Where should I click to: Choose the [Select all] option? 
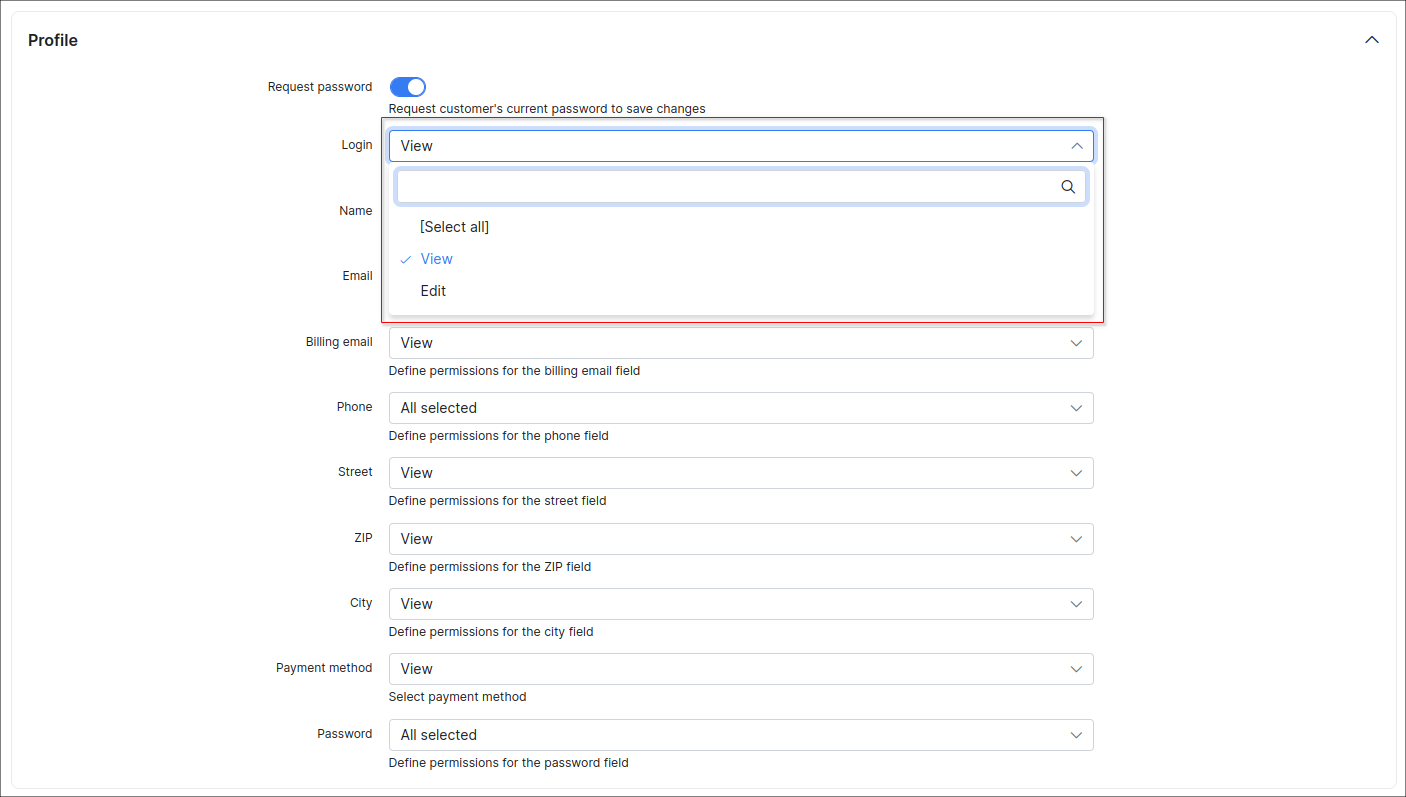(454, 227)
